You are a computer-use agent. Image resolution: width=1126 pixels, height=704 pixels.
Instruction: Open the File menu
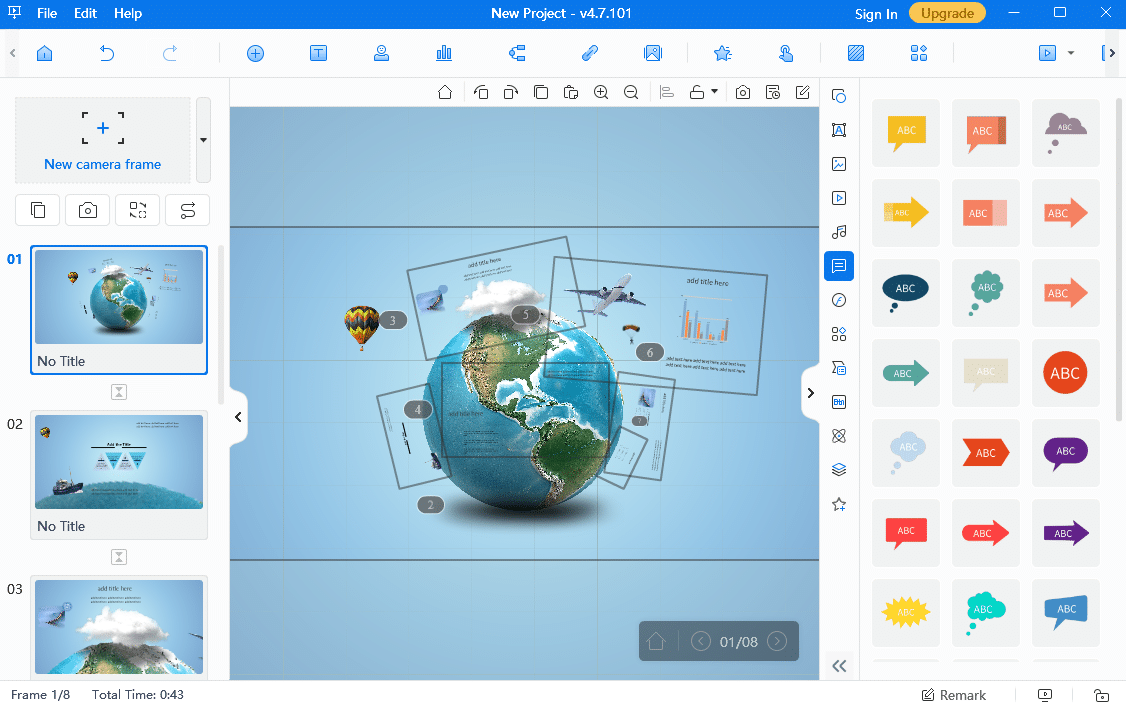[x=47, y=14]
